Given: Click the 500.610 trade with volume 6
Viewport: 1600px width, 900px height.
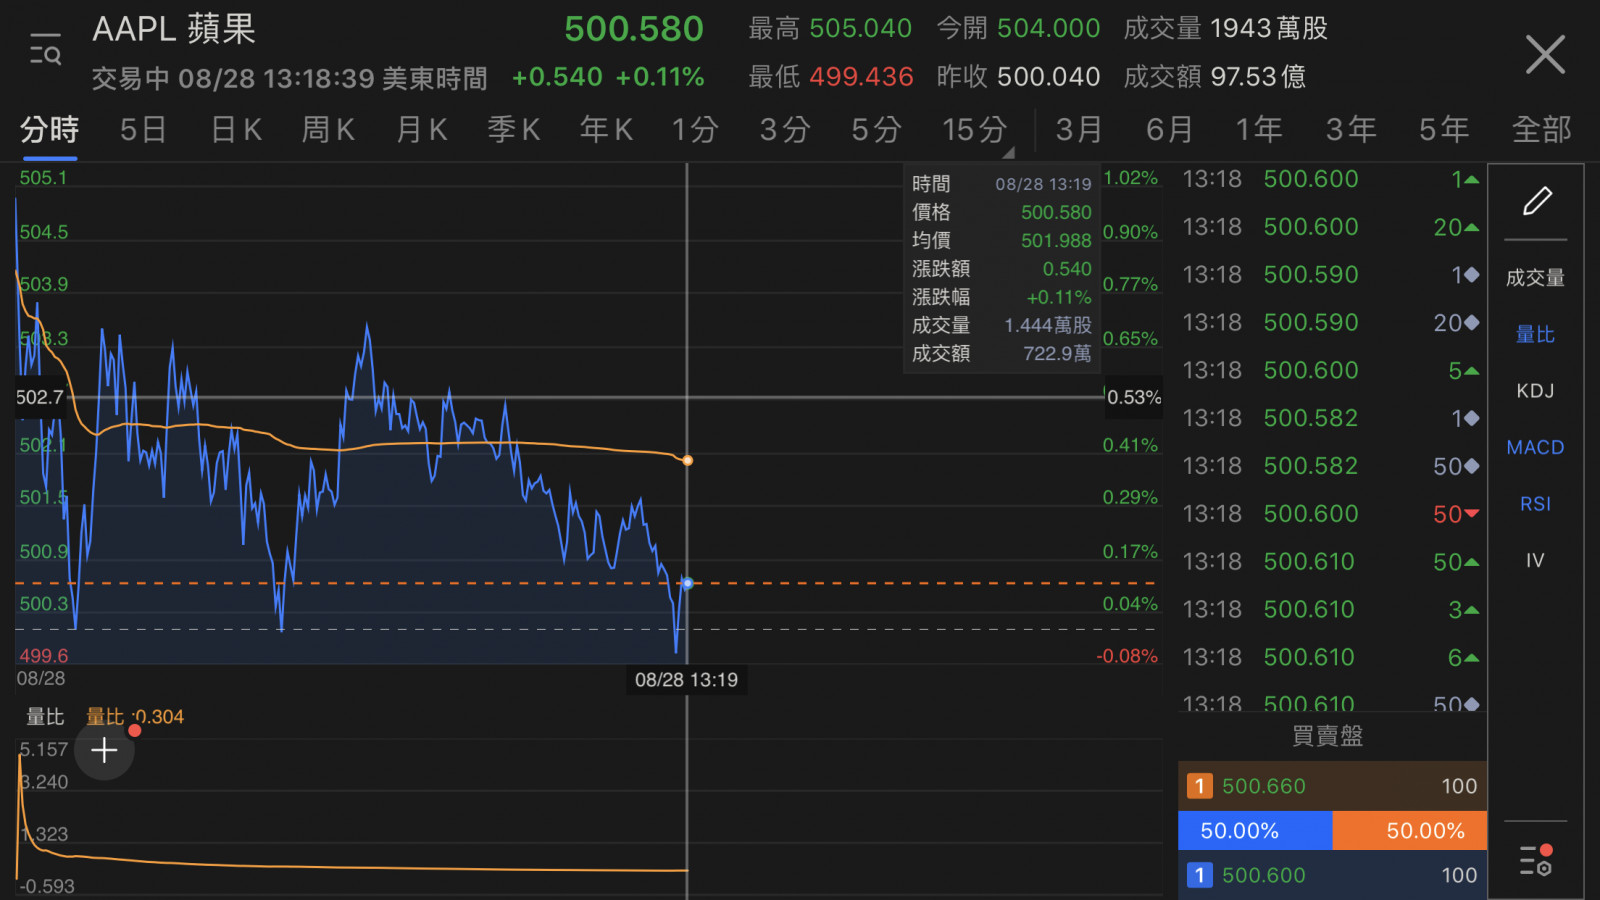Looking at the screenshot, I should 1331,658.
